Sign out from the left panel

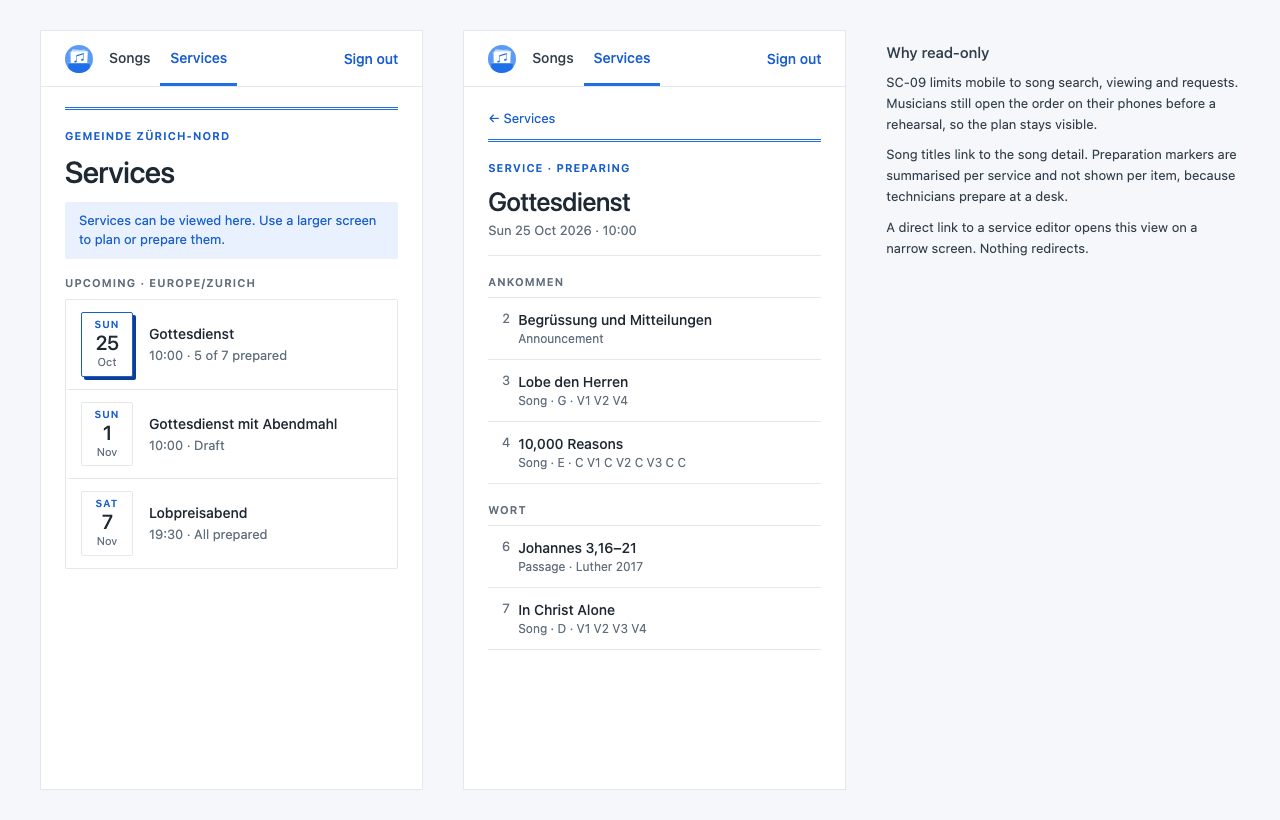click(371, 59)
